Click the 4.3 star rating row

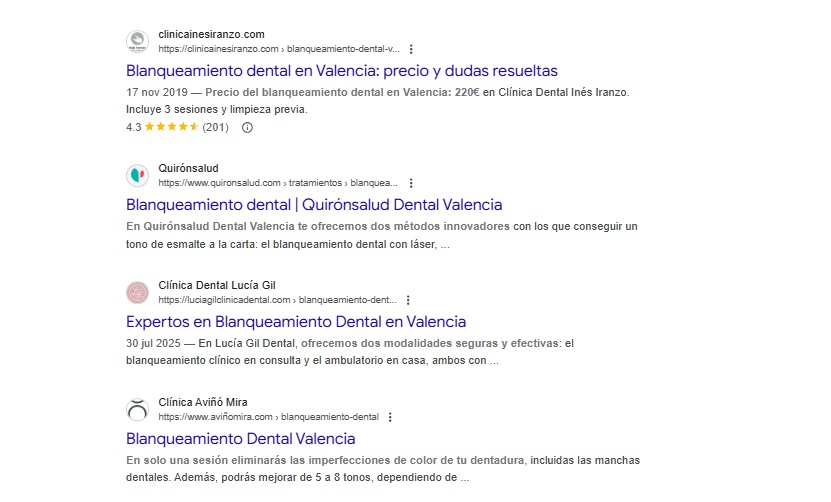point(177,127)
